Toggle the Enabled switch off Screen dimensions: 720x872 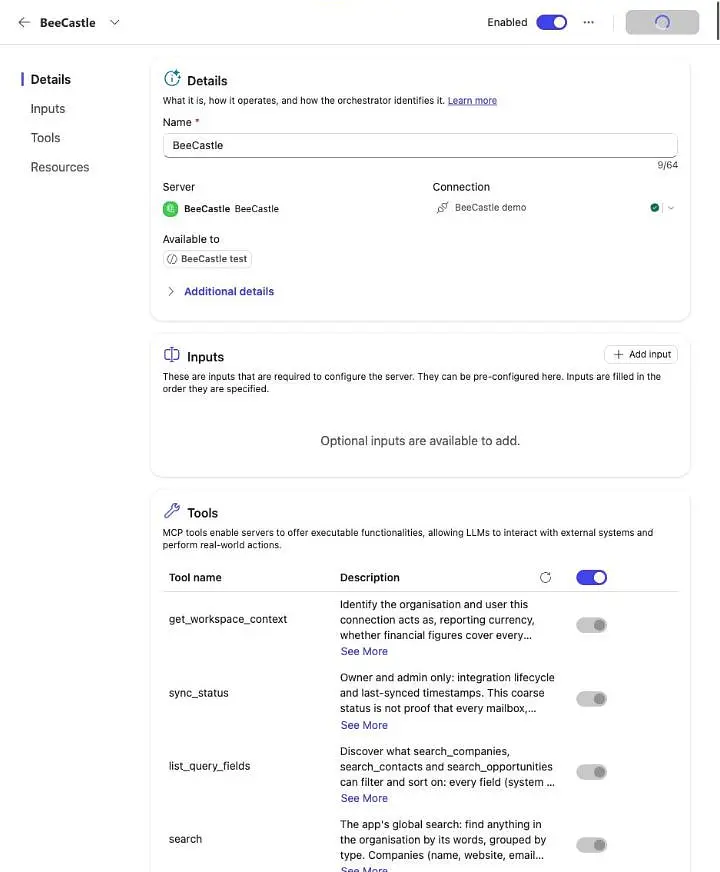pyautogui.click(x=551, y=22)
